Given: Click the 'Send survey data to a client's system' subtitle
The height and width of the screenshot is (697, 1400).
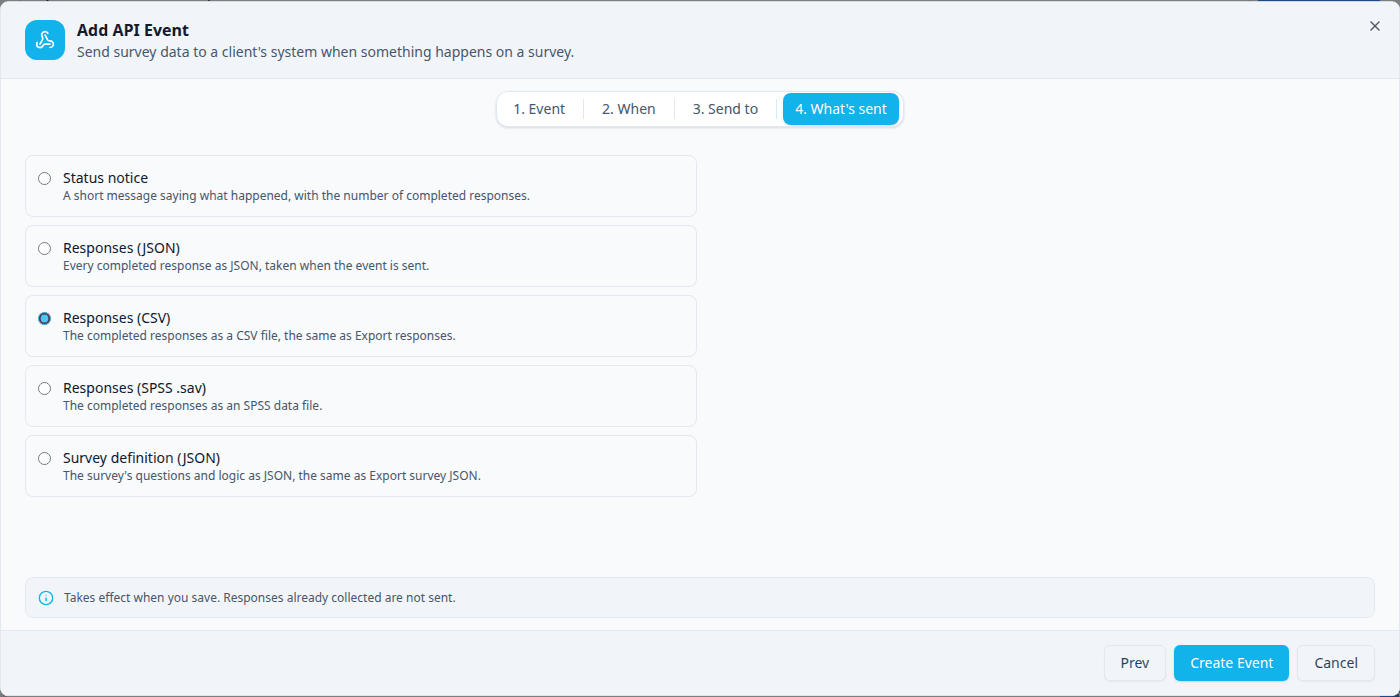Looking at the screenshot, I should 325,52.
